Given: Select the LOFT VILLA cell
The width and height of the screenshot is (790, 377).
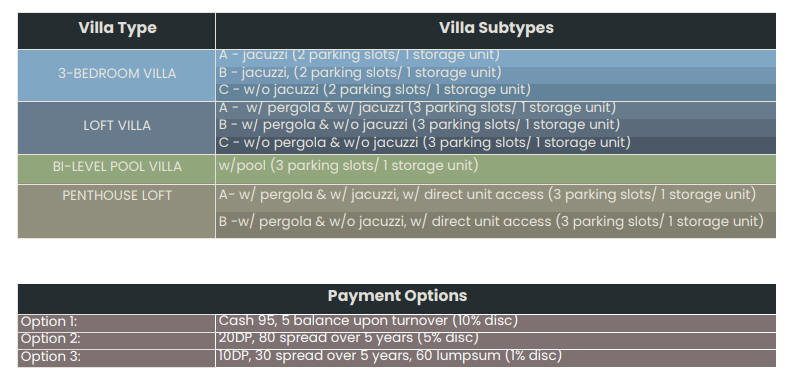Looking at the screenshot, I should [x=116, y=128].
